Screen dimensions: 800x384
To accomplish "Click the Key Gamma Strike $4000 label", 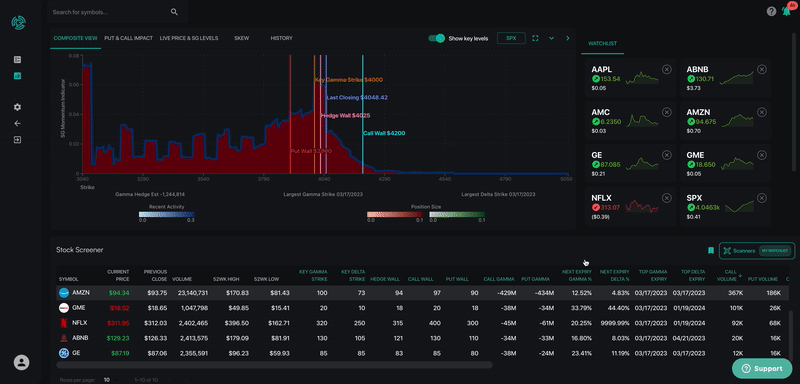I will (349, 80).
